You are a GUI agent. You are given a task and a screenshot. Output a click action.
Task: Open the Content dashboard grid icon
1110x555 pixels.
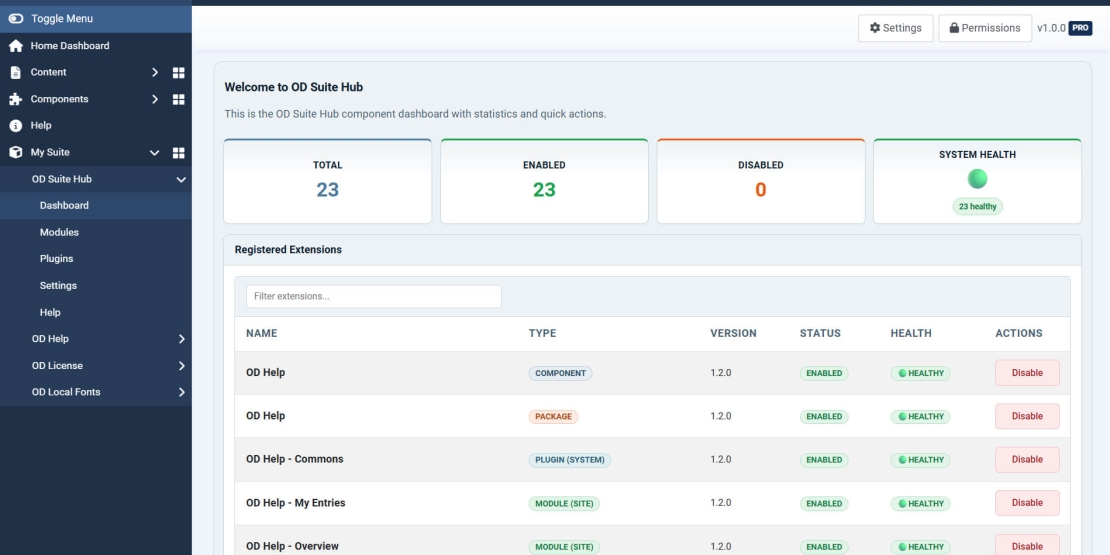point(178,72)
